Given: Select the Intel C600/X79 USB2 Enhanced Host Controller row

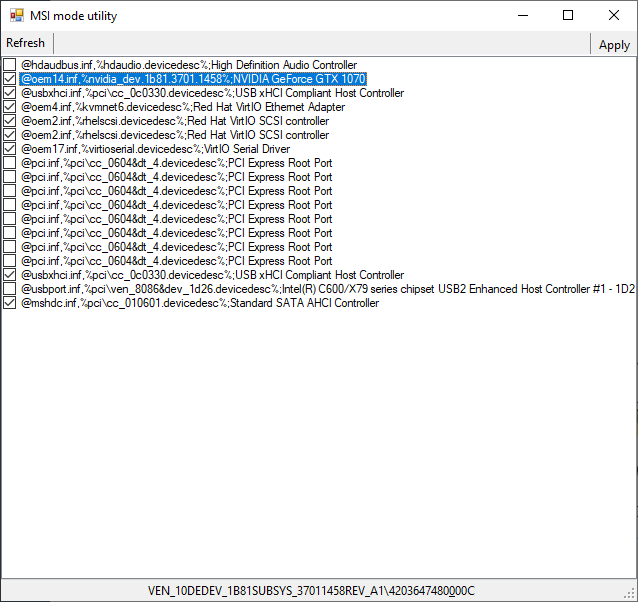Looking at the screenshot, I should click(x=328, y=289).
